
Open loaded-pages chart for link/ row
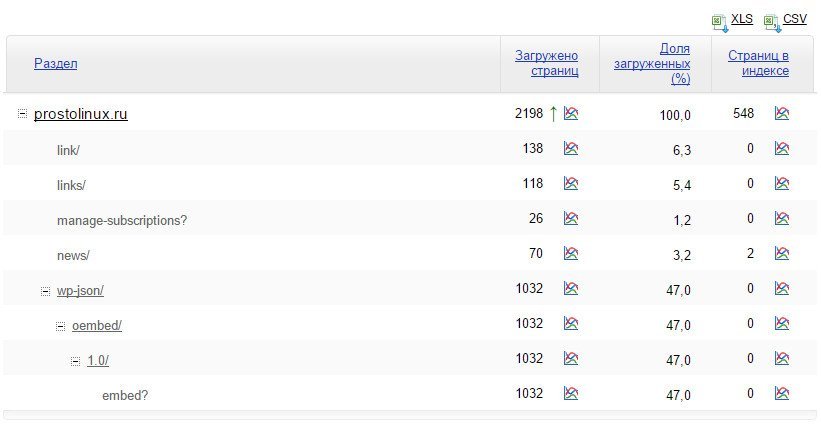[571, 148]
